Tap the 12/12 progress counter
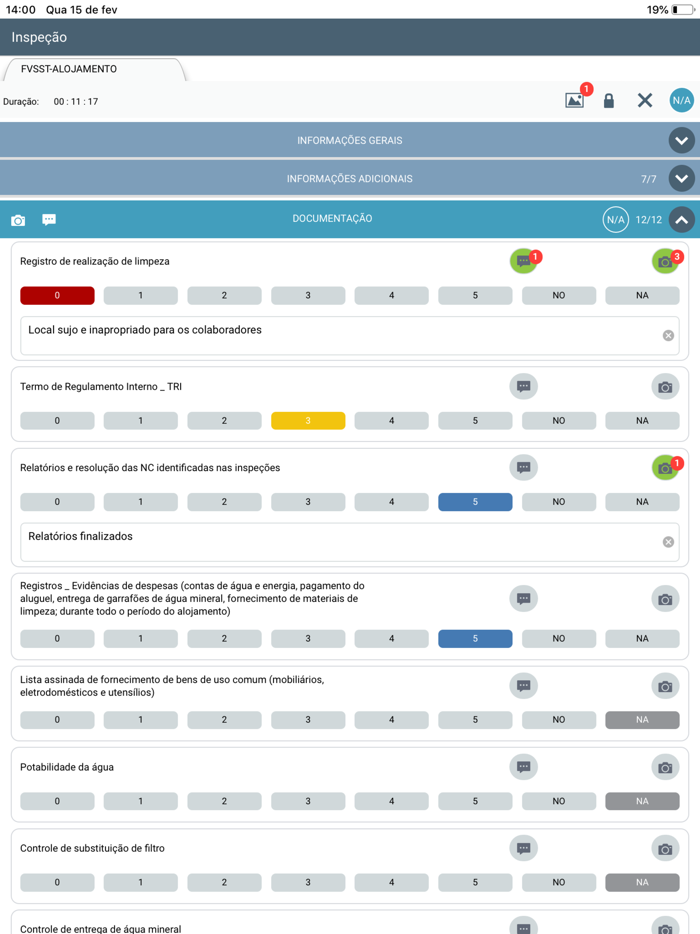This screenshot has width=700, height=934. point(649,220)
